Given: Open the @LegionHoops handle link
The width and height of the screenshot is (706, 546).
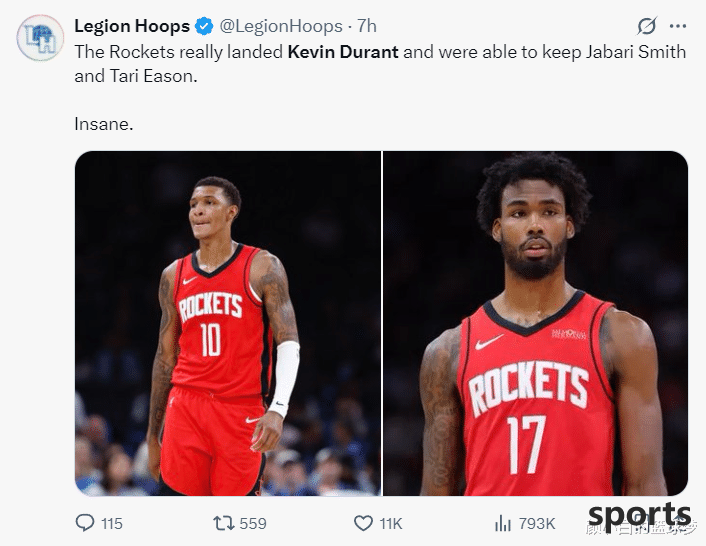Looking at the screenshot, I should click(281, 26).
